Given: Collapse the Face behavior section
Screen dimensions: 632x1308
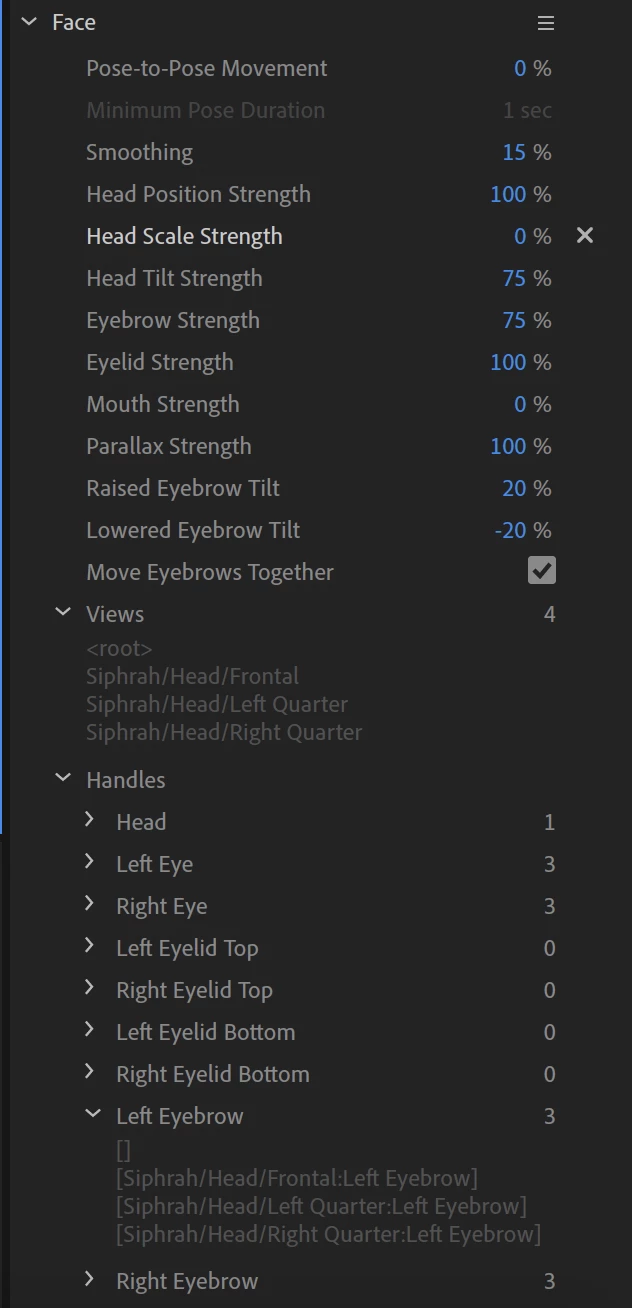Looking at the screenshot, I should [28, 22].
